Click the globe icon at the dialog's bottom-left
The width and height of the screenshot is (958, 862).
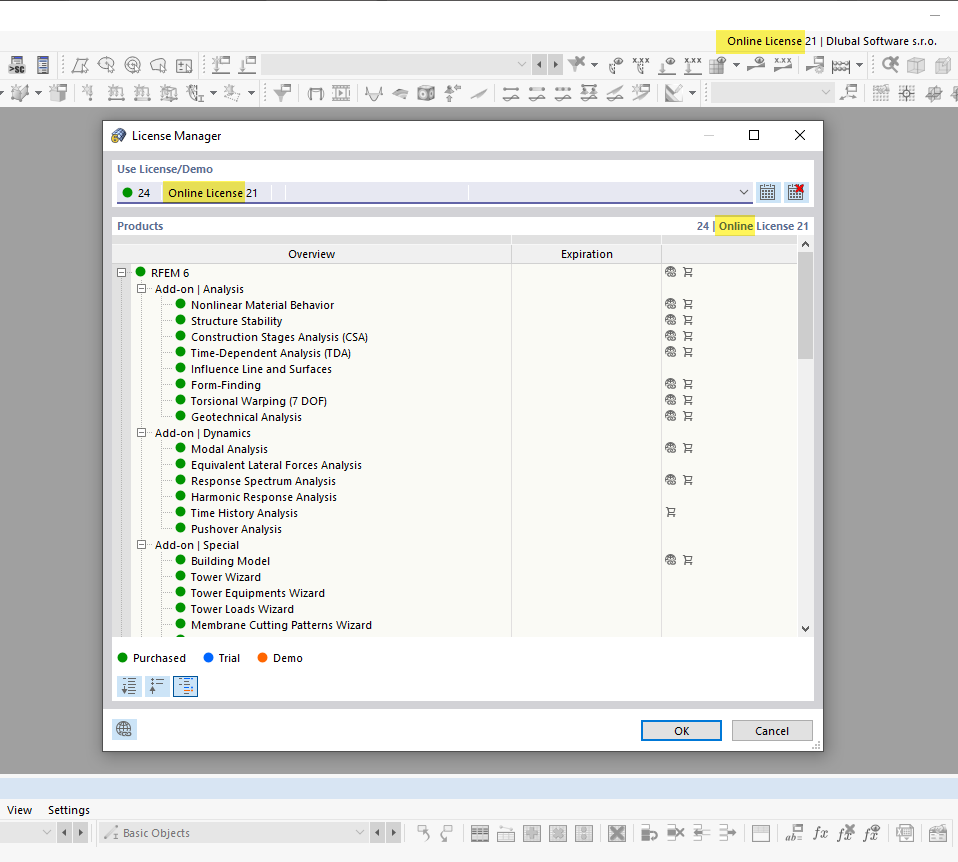[124, 729]
